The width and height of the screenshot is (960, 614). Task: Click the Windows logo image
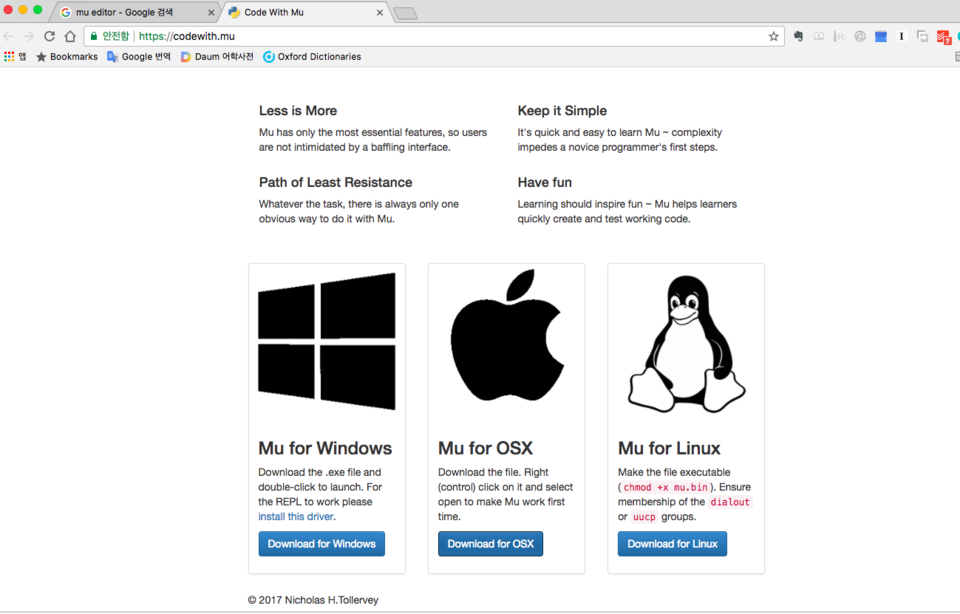[327, 341]
